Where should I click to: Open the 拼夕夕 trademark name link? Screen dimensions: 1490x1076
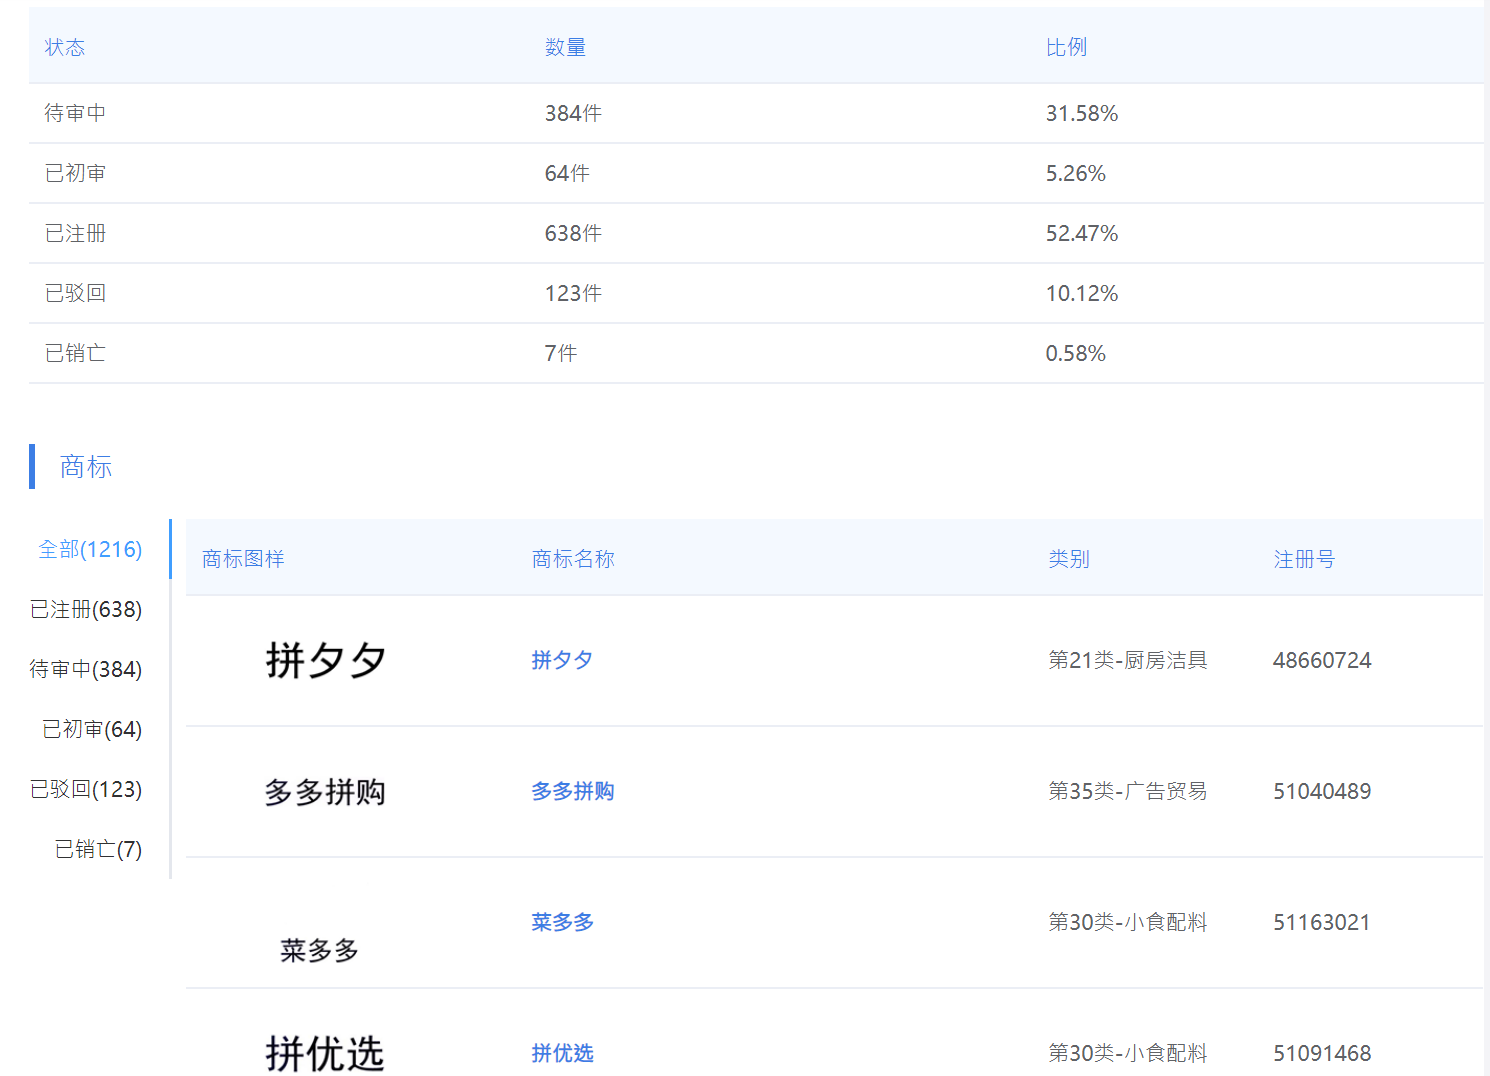[562, 660]
